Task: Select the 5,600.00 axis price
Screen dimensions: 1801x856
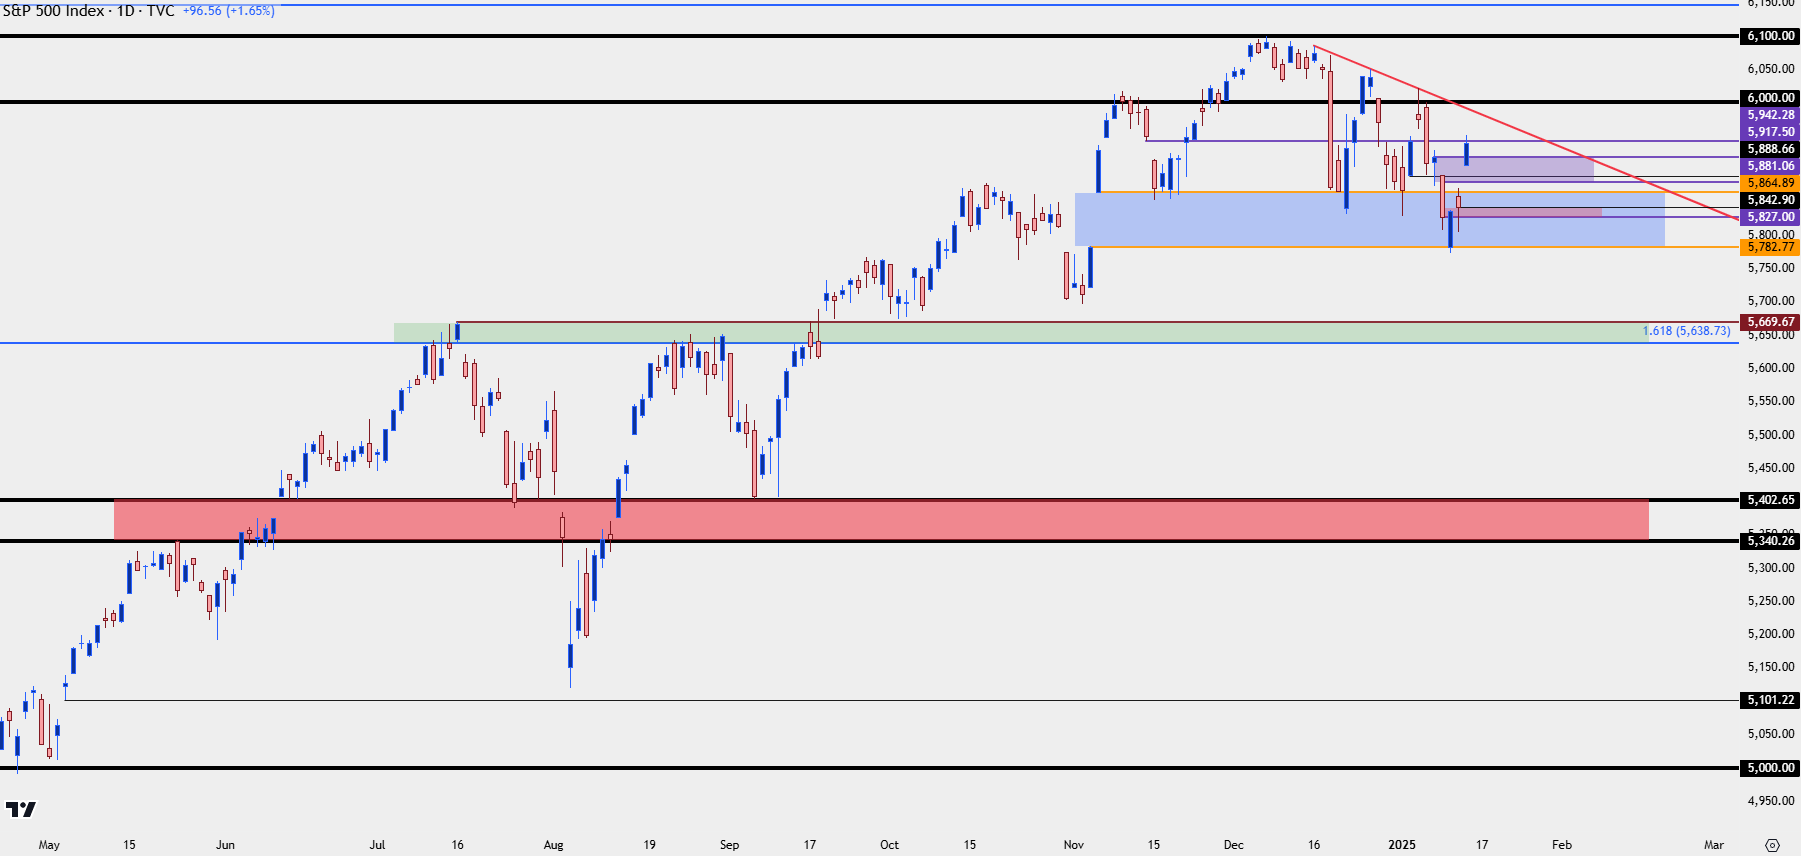Action: pyautogui.click(x=1771, y=368)
